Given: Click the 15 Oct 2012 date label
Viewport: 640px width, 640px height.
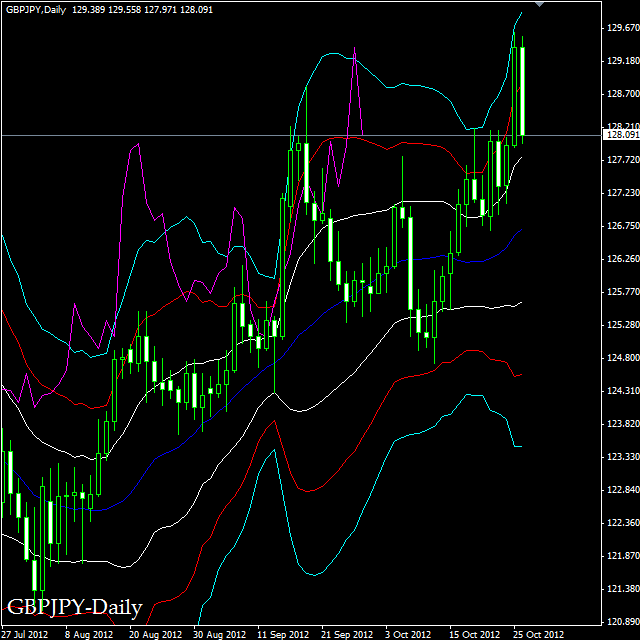Looking at the screenshot, I should (x=475, y=634).
